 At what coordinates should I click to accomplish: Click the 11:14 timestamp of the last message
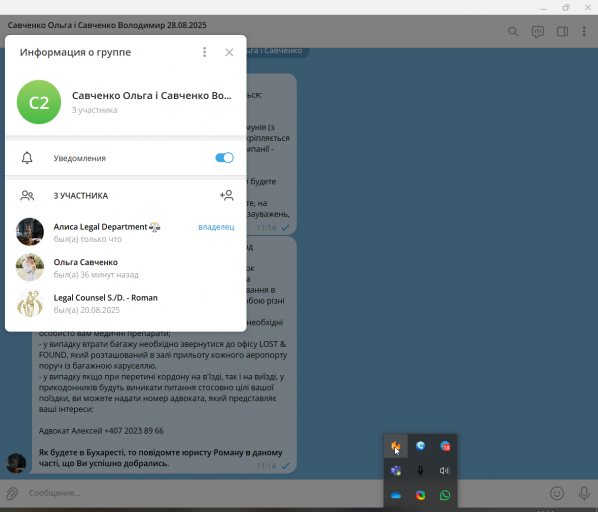(x=266, y=466)
